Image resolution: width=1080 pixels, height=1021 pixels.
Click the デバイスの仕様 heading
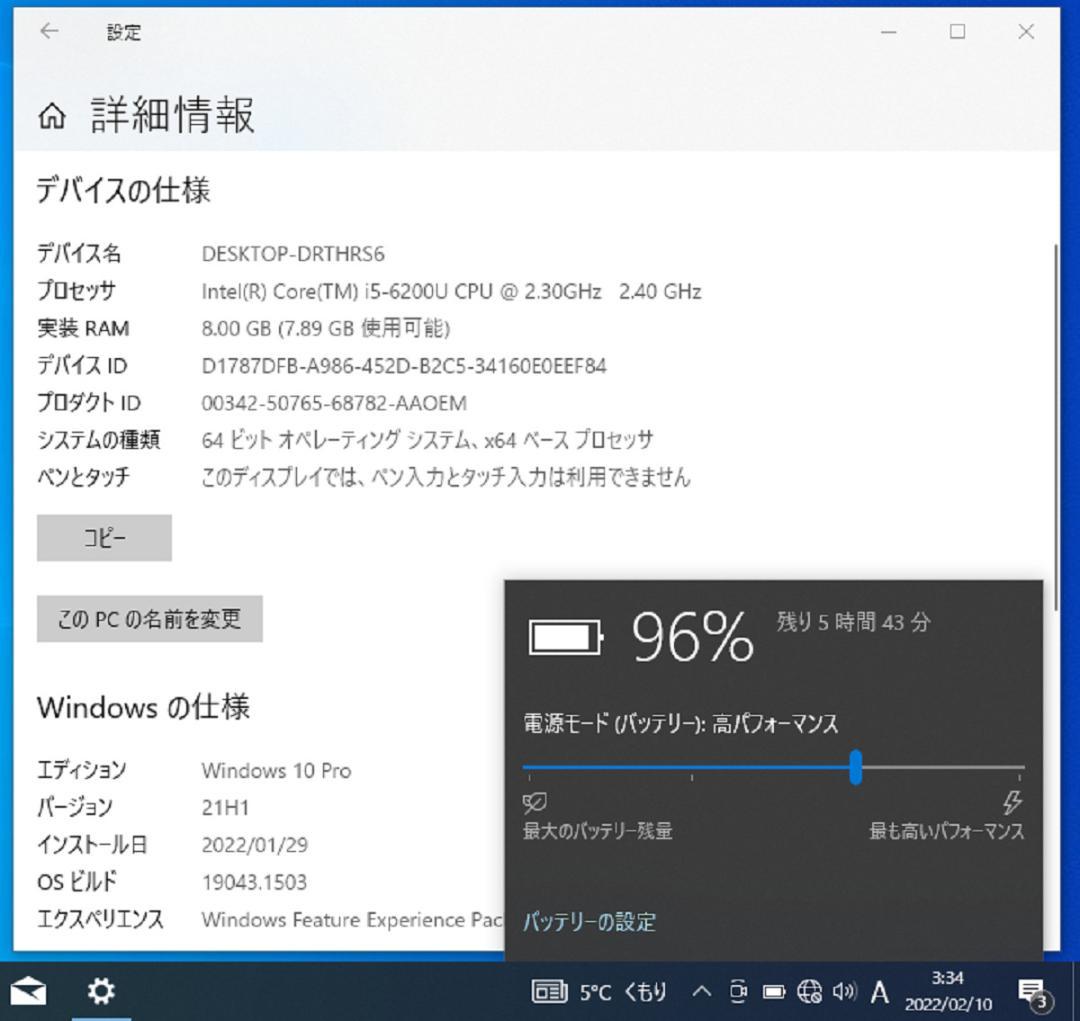click(123, 189)
